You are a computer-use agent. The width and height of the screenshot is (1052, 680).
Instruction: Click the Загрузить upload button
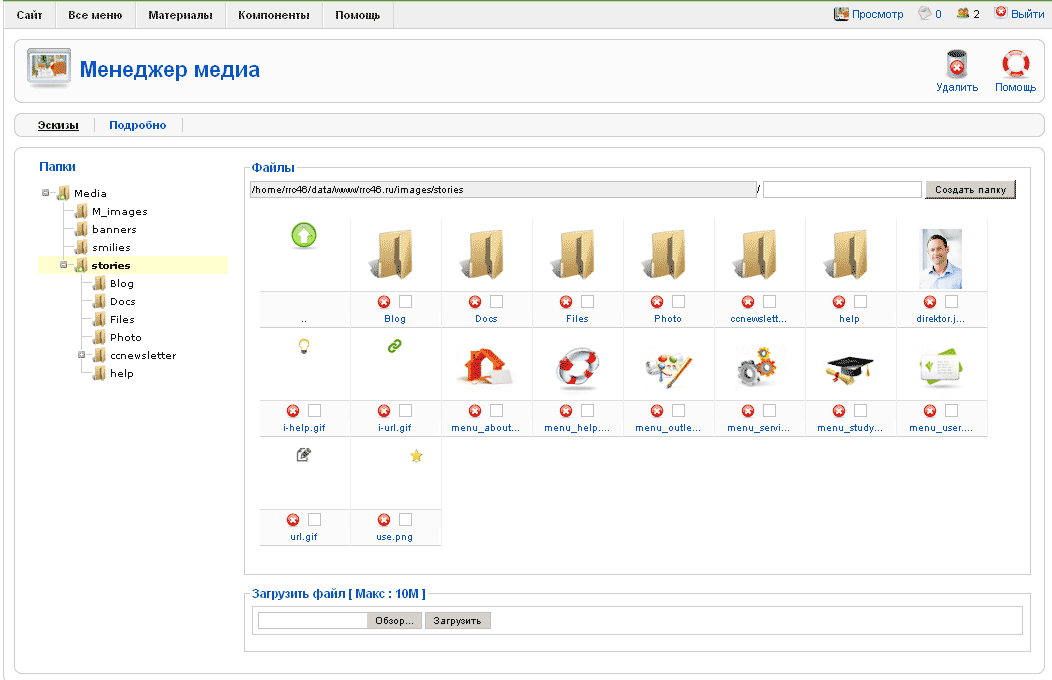click(x=457, y=621)
